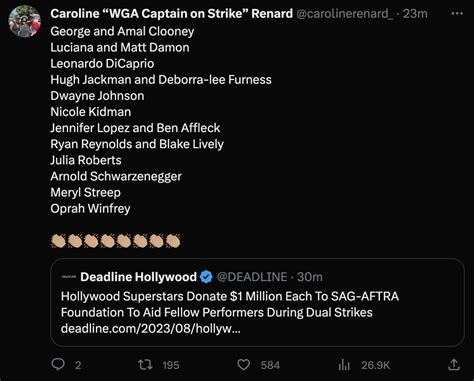The width and height of the screenshot is (474, 381).
Task: Click the Deadline Hollywood account name
Action: pyautogui.click(x=138, y=277)
